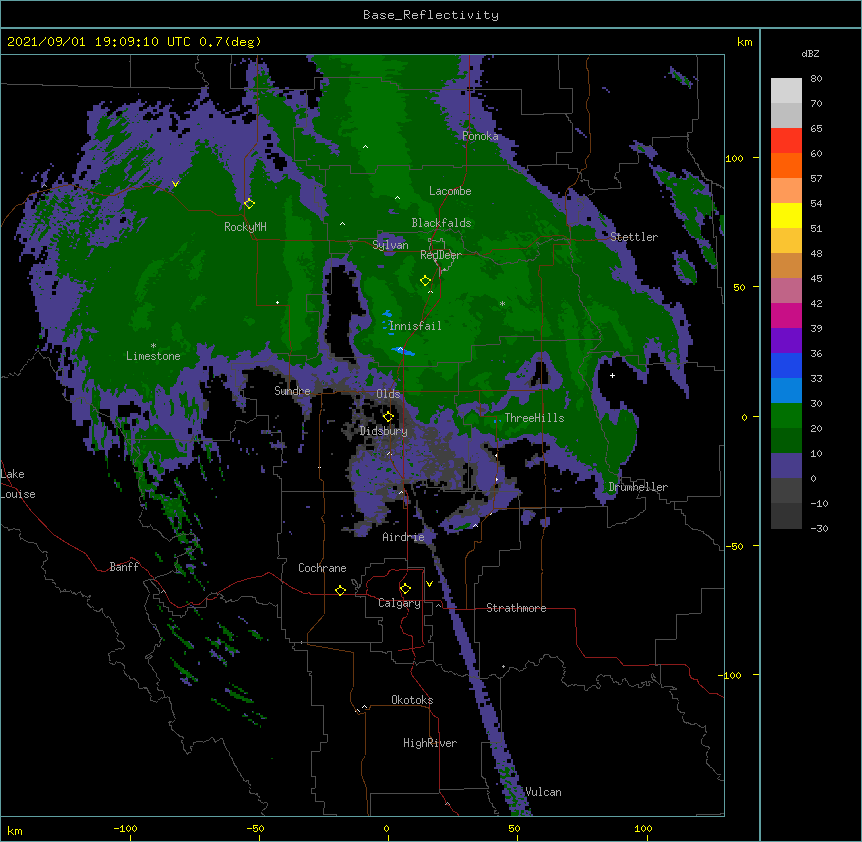Click the Banff town label
862x842 pixels.
[124, 567]
